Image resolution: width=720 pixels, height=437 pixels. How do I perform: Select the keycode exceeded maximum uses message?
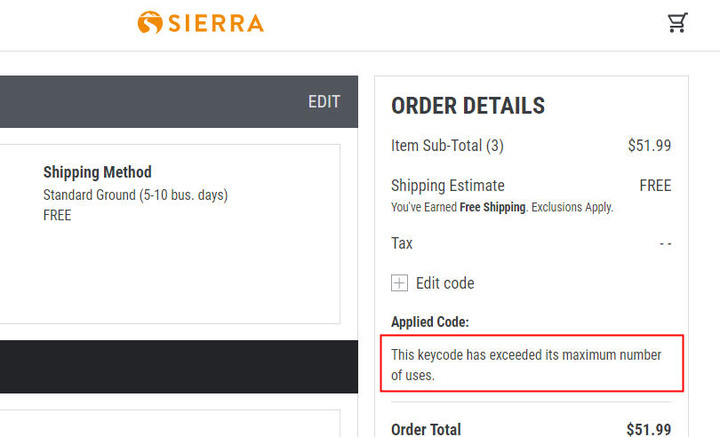(x=526, y=365)
